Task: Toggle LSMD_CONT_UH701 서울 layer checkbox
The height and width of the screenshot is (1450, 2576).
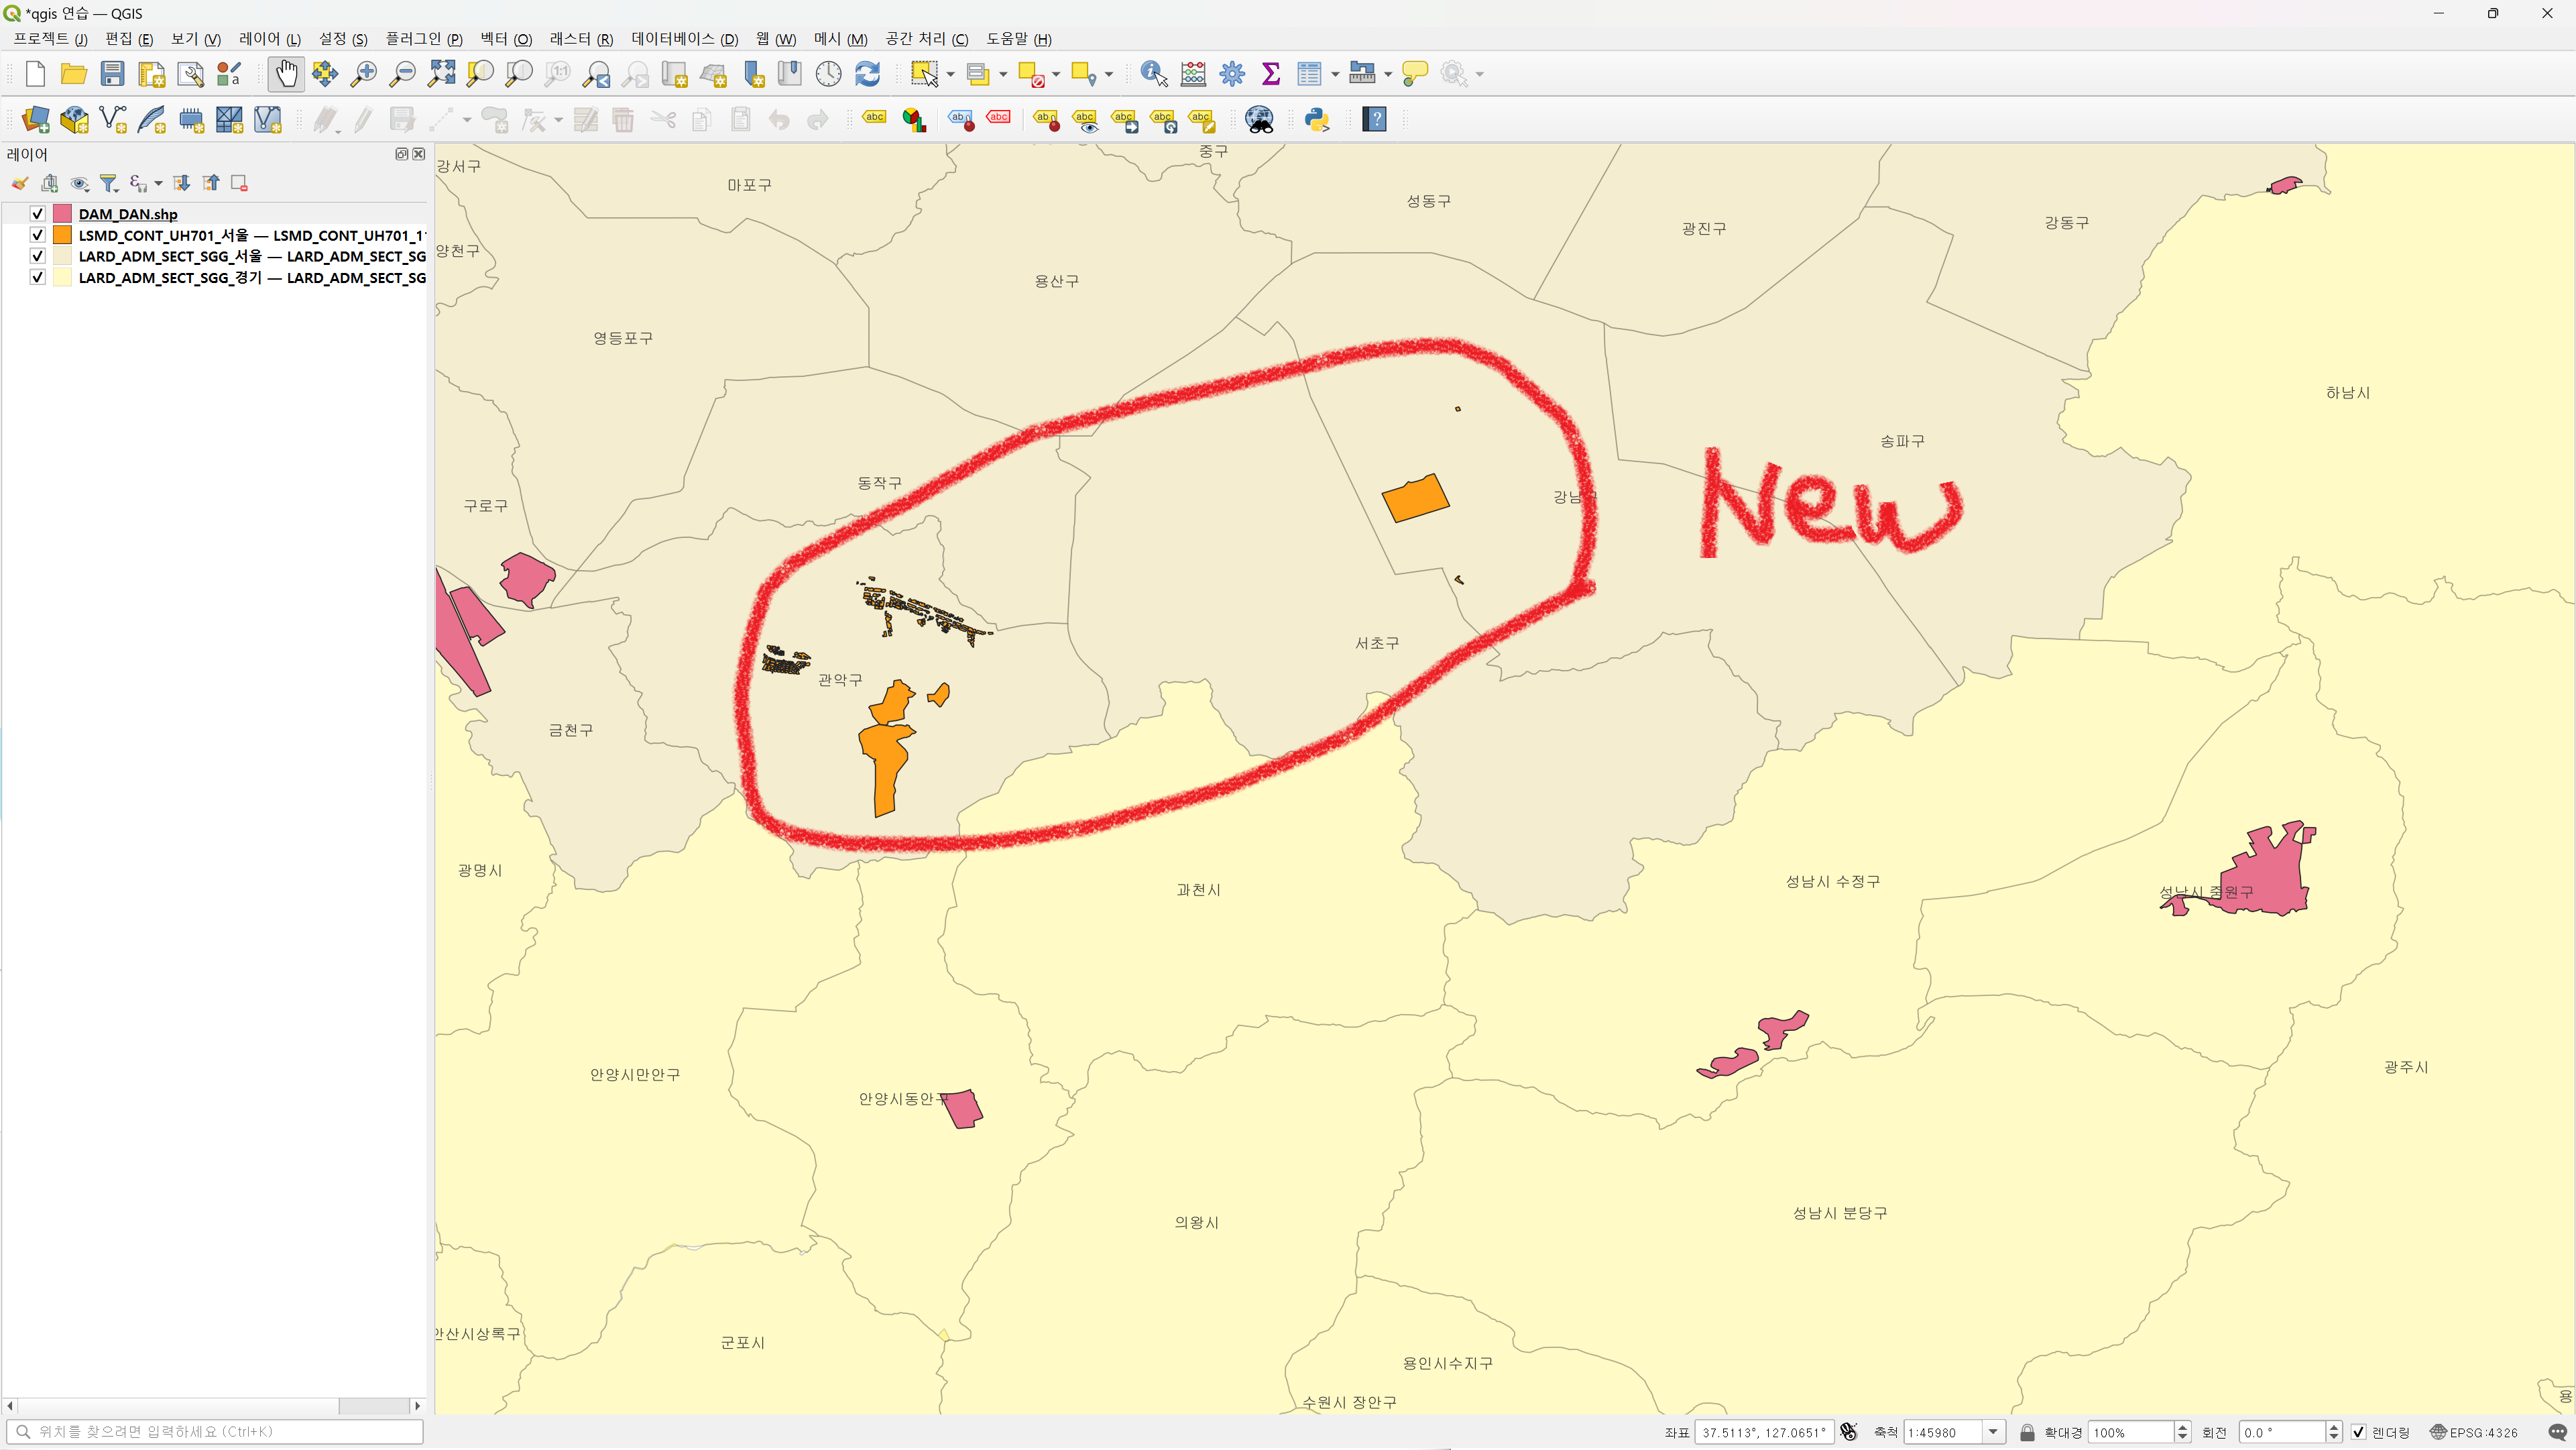Action: click(x=37, y=235)
